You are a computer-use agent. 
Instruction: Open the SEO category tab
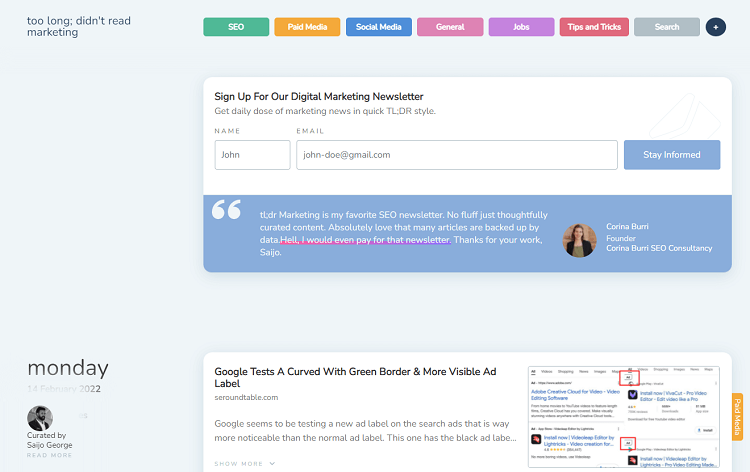236,27
